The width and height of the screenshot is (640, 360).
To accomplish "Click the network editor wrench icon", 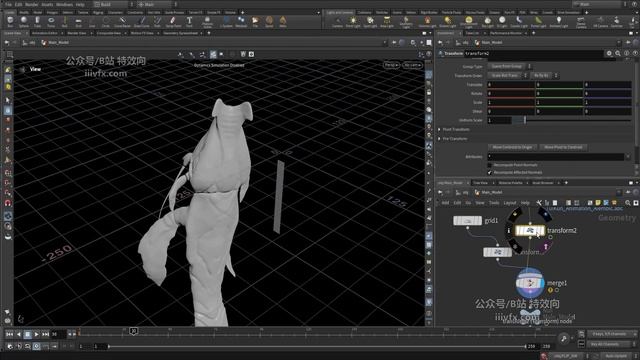I will (539, 202).
